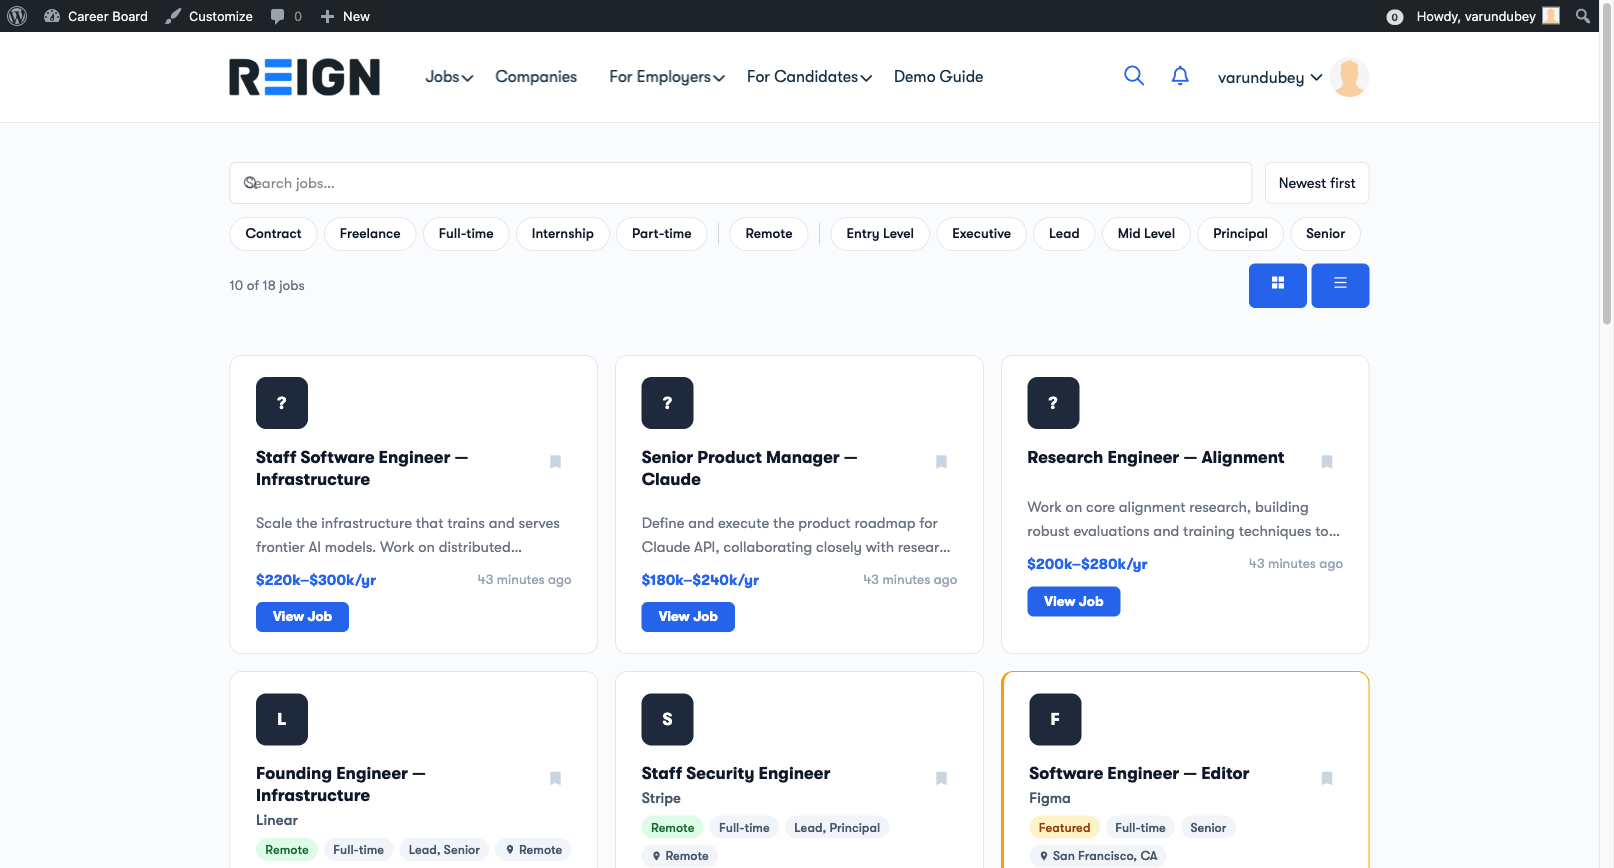Toggle the Mid Level filter

1146,234
